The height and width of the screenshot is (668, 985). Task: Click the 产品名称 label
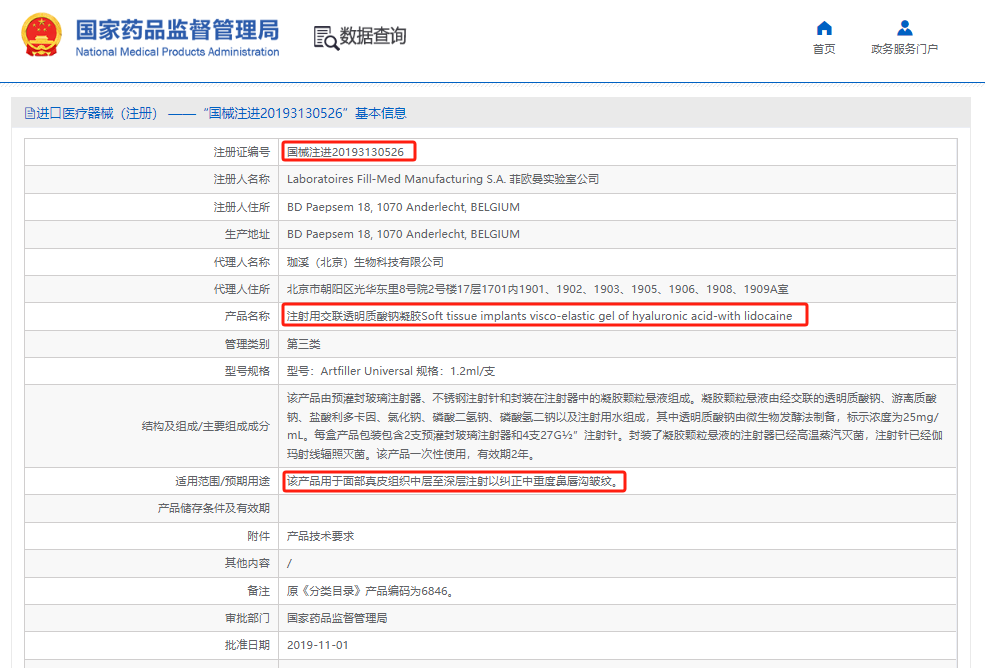248,316
